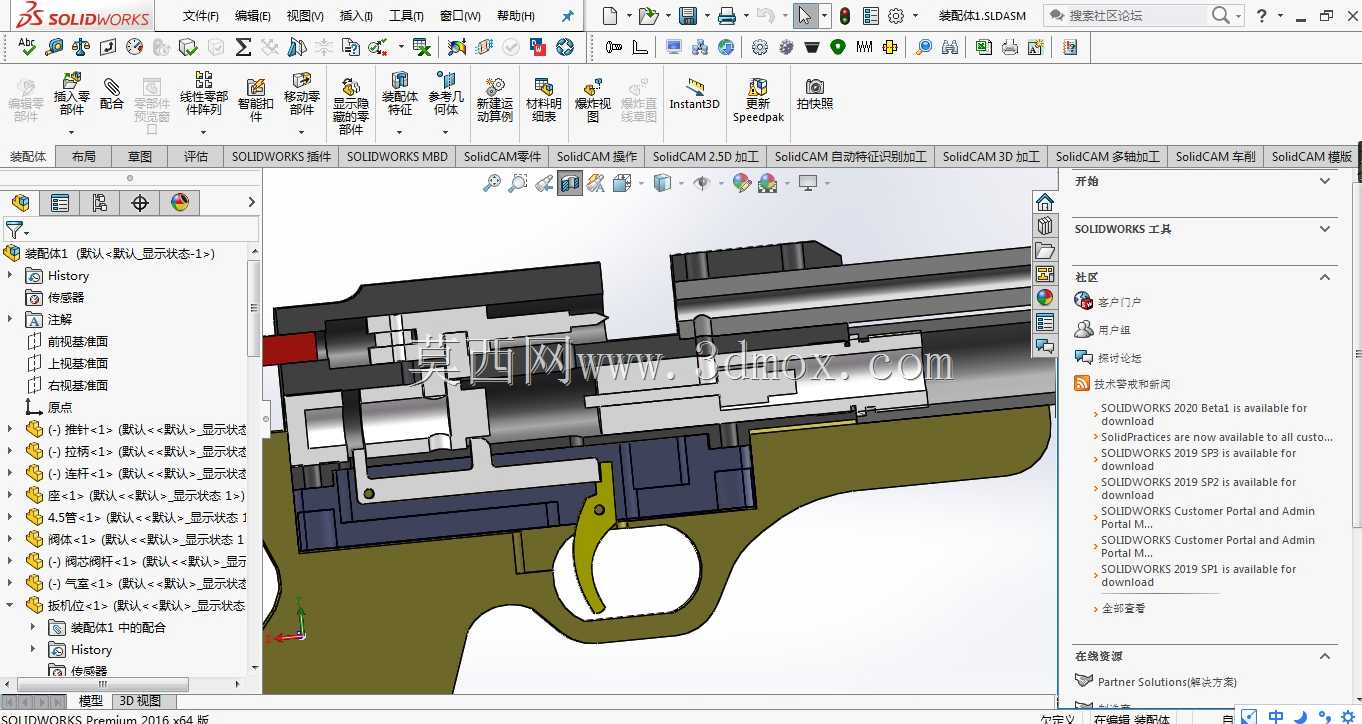Expand the 4.5管<1> component
This screenshot has width=1362, height=724.
11,517
